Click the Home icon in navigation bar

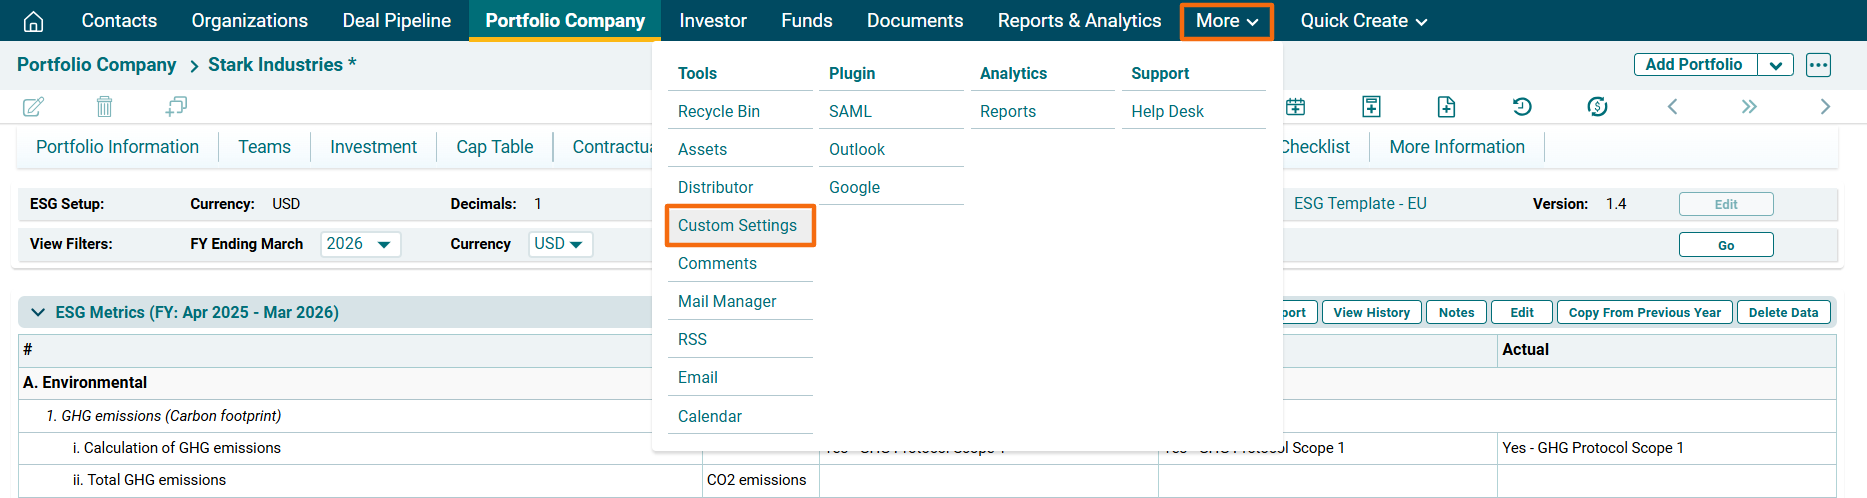point(33,21)
